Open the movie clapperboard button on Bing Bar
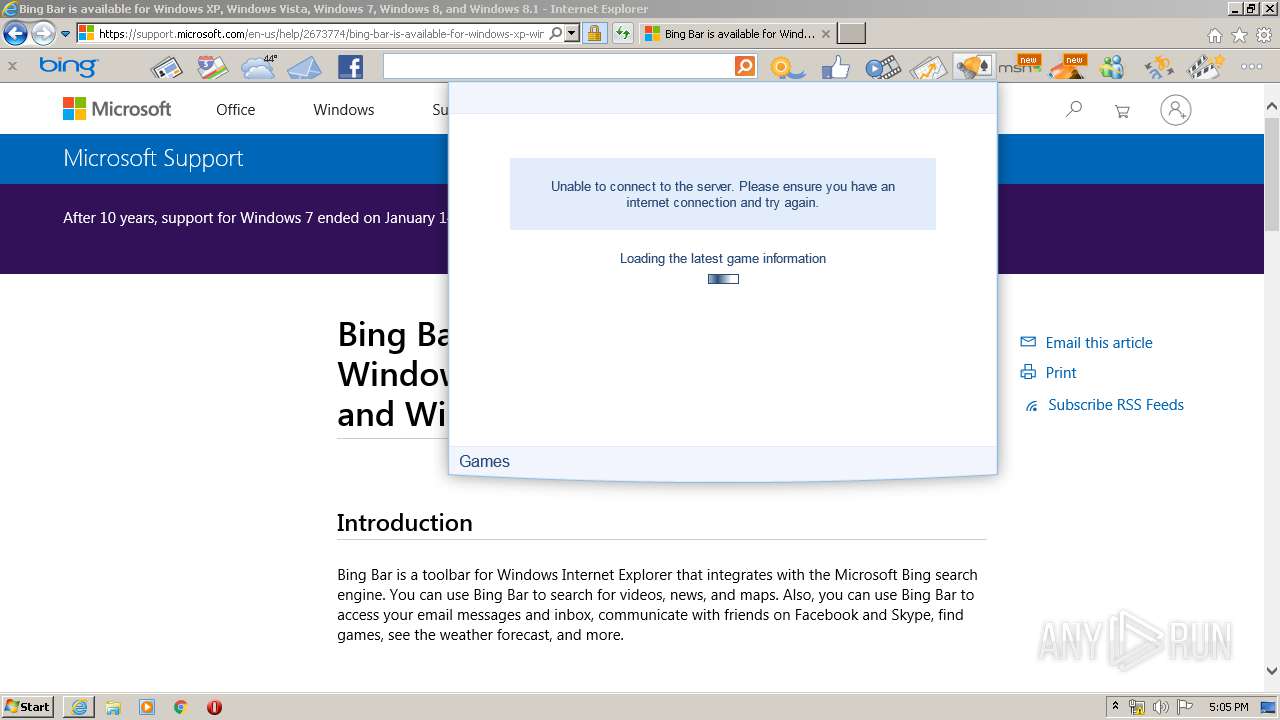Viewport: 1280px width, 720px height. tap(1206, 68)
